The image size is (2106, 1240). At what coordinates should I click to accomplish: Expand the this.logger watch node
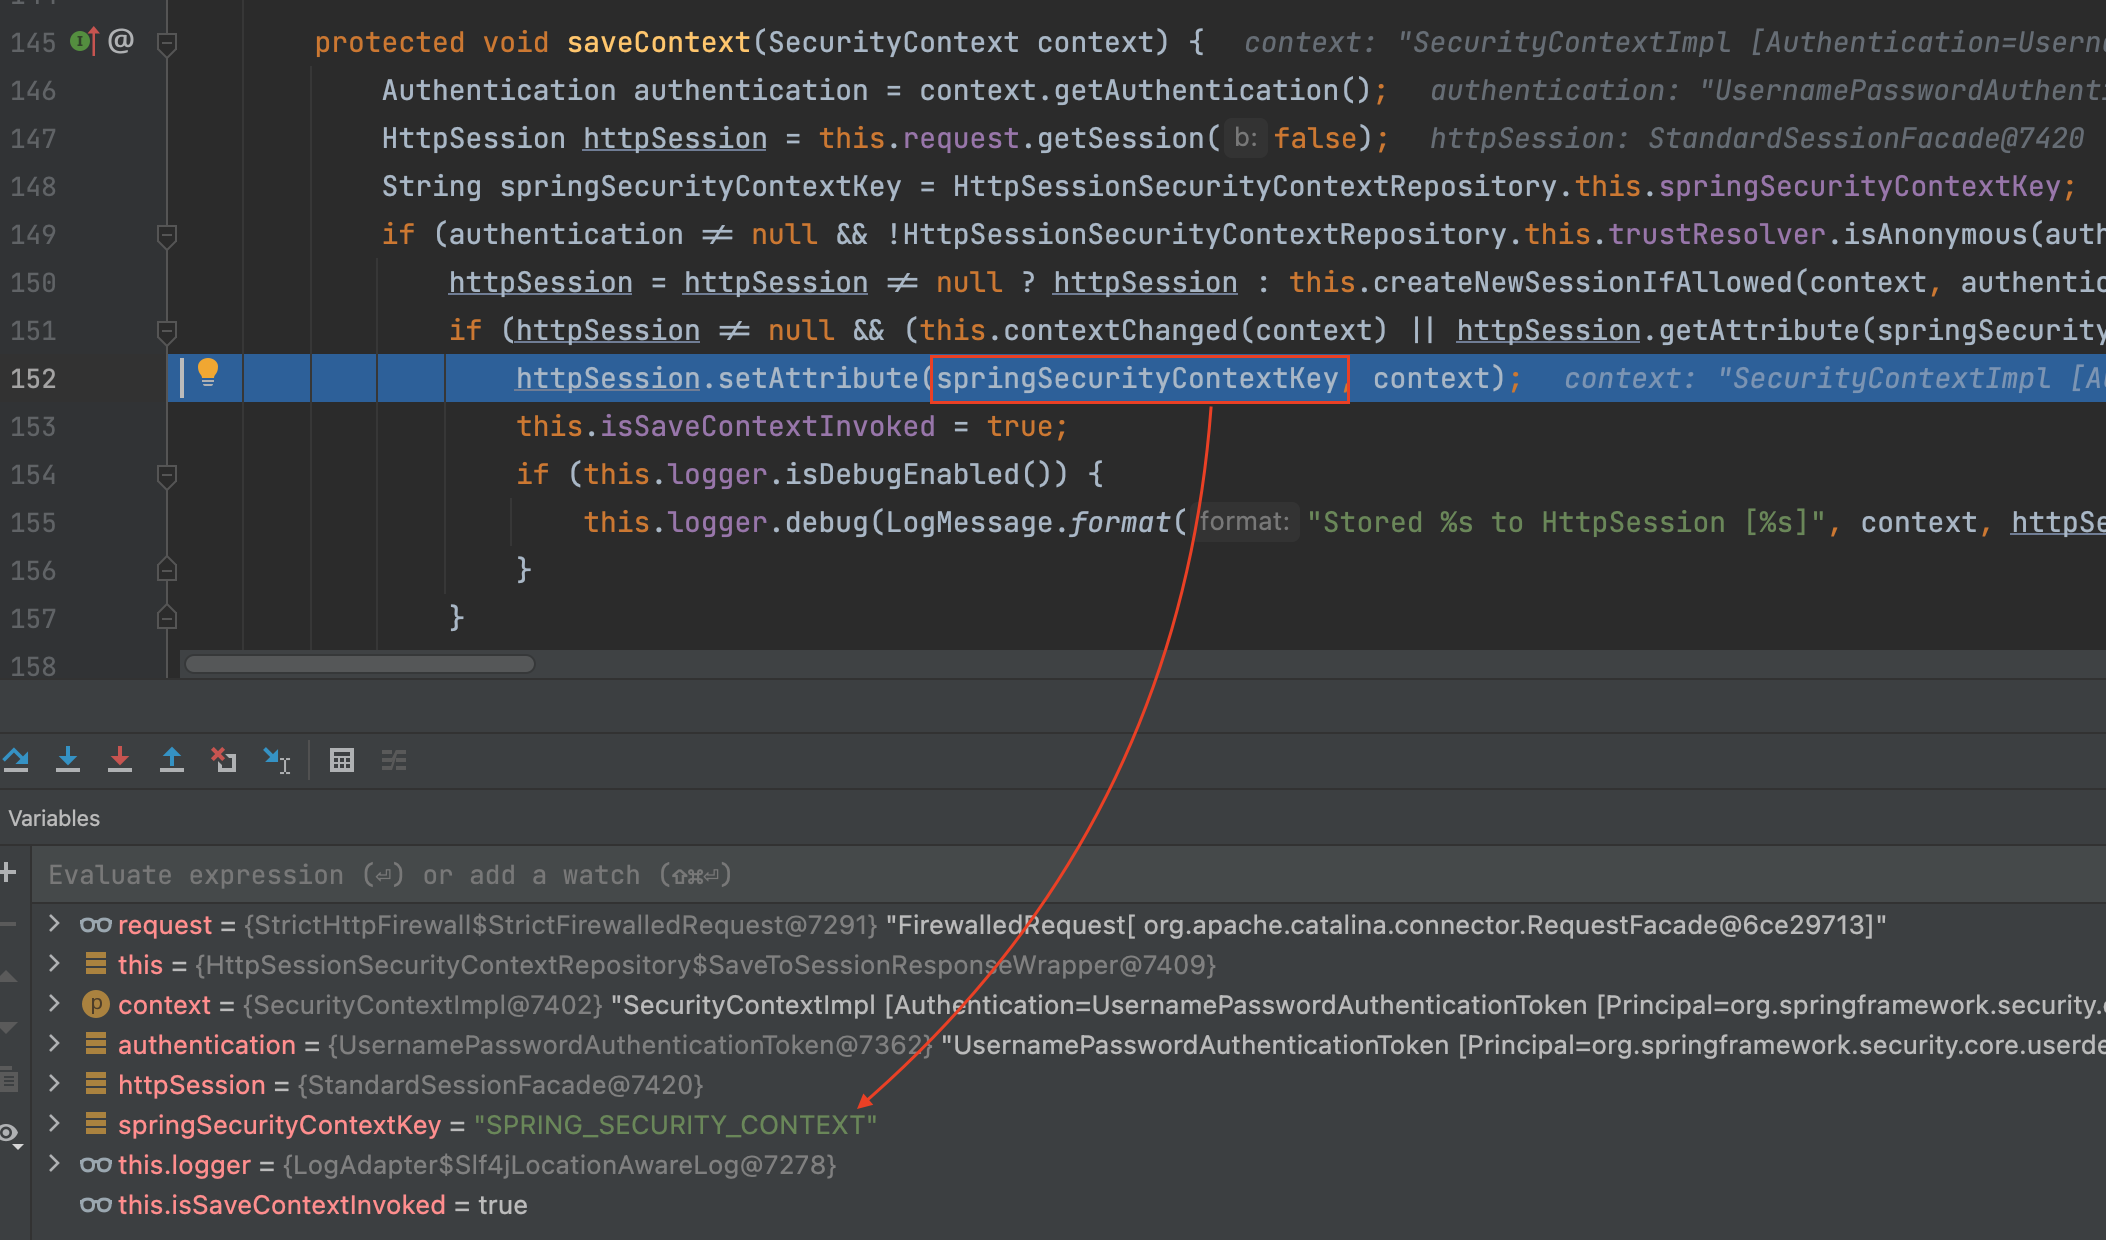coord(55,1164)
